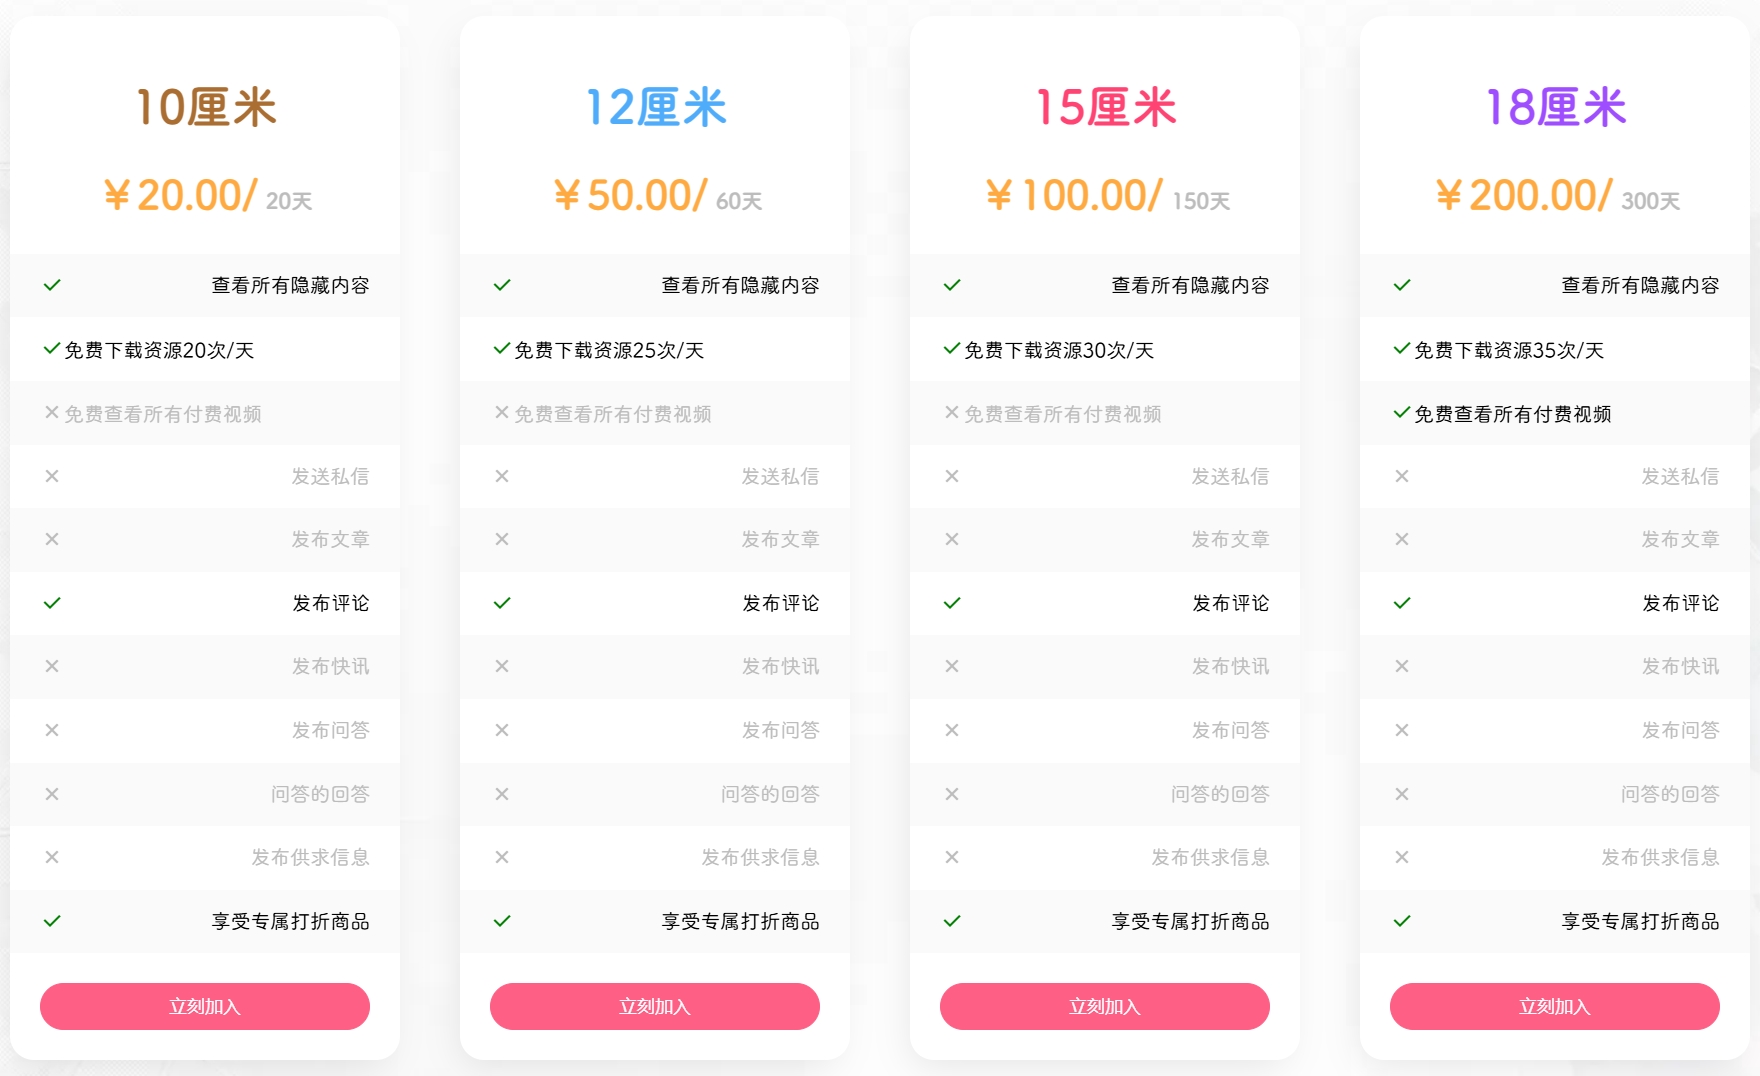
Task: Join the 18厘米 plan via 立刻加入
Action: pos(1555,1006)
